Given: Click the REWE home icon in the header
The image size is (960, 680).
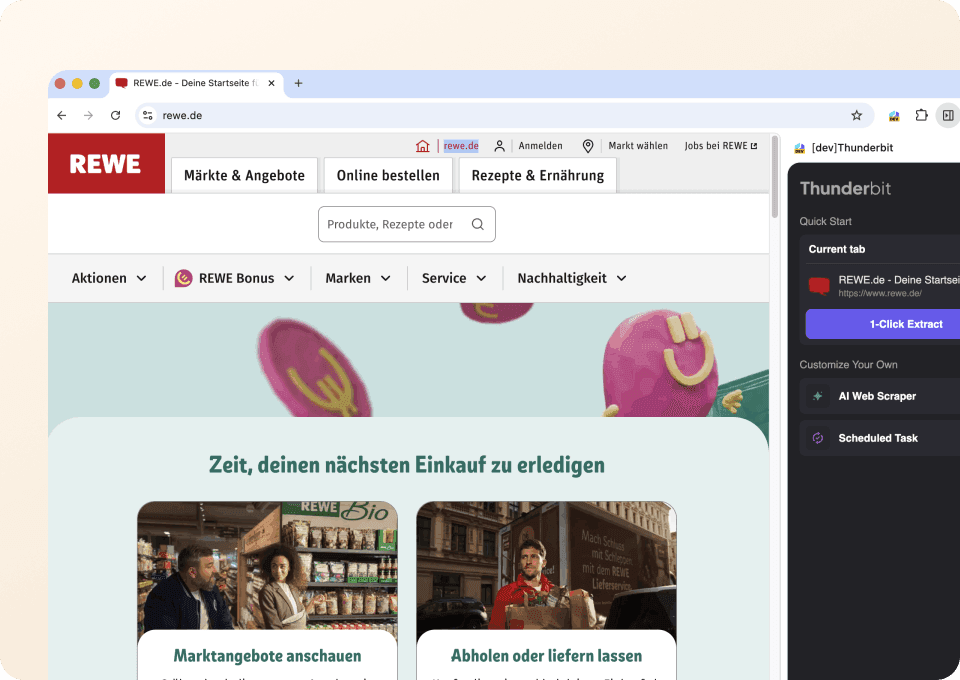Looking at the screenshot, I should coord(422,145).
